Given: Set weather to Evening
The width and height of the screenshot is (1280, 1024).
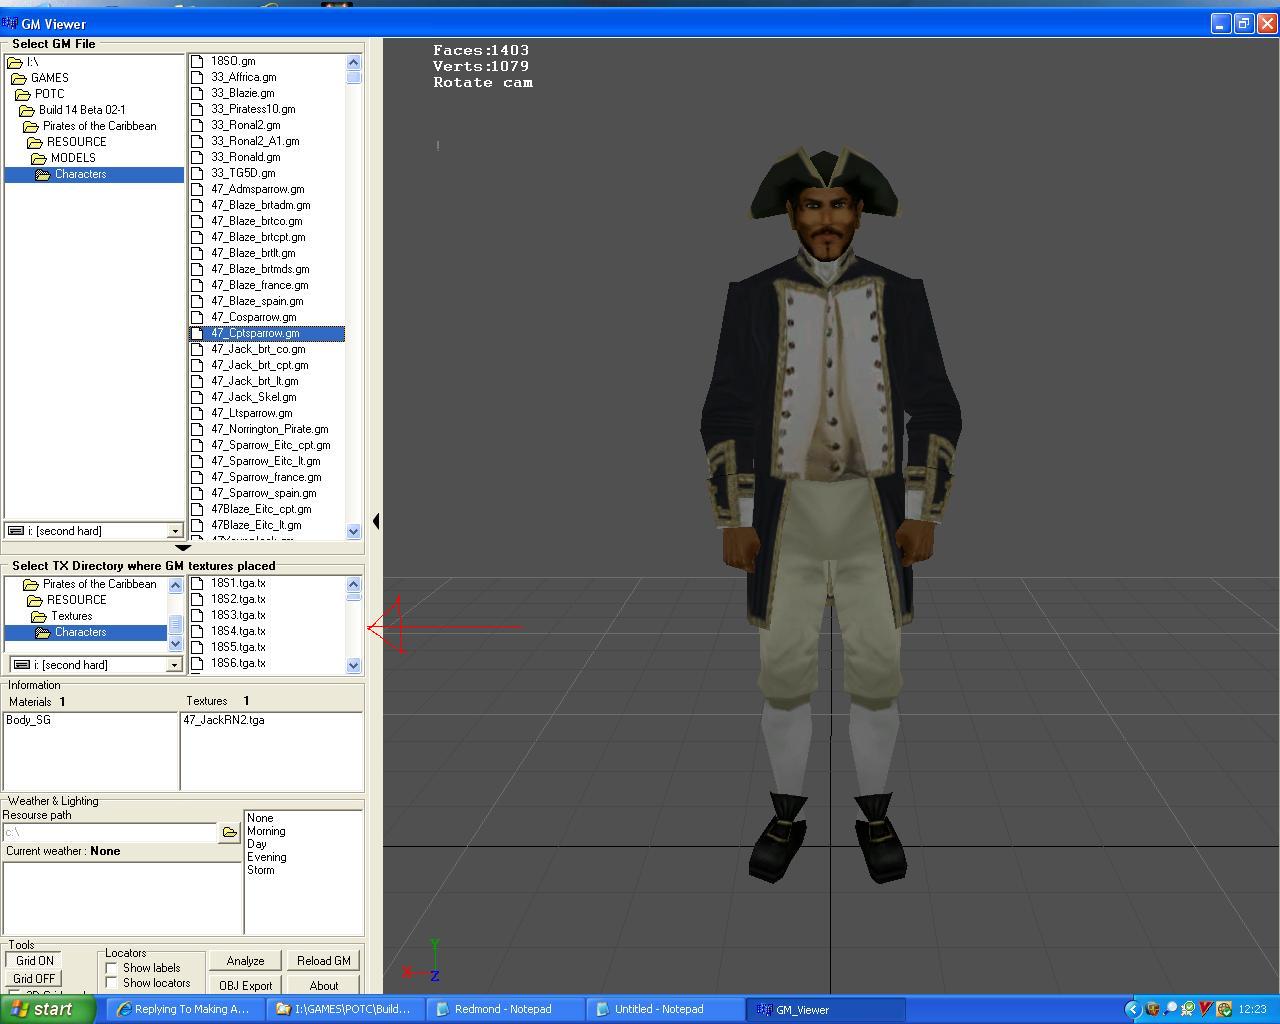Looking at the screenshot, I should pyautogui.click(x=266, y=857).
